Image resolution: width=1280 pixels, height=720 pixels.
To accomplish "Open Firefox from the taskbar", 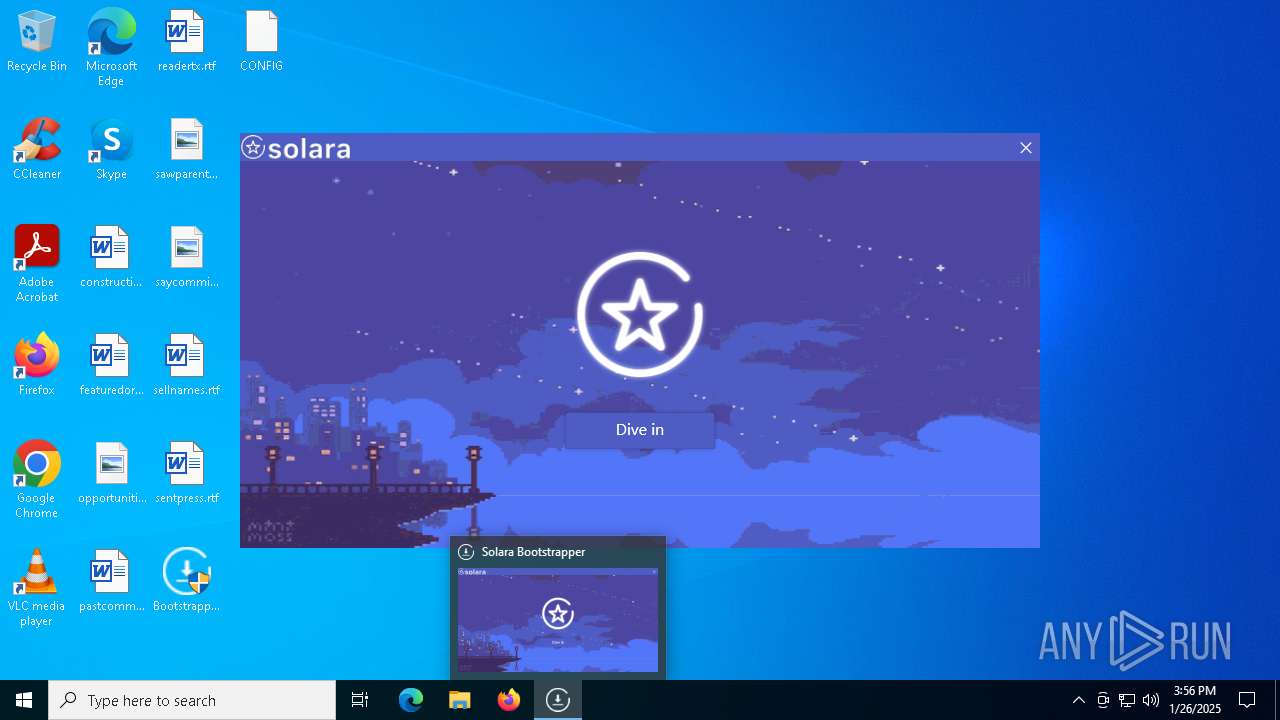I will point(509,700).
